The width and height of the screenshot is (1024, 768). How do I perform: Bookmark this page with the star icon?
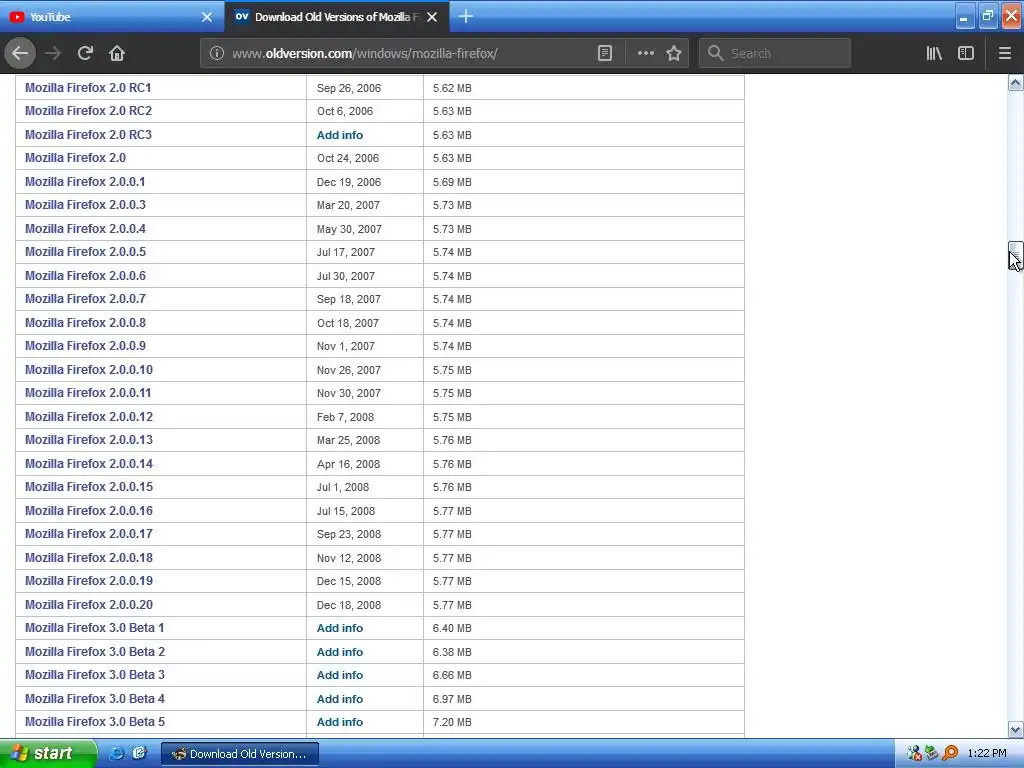(674, 53)
